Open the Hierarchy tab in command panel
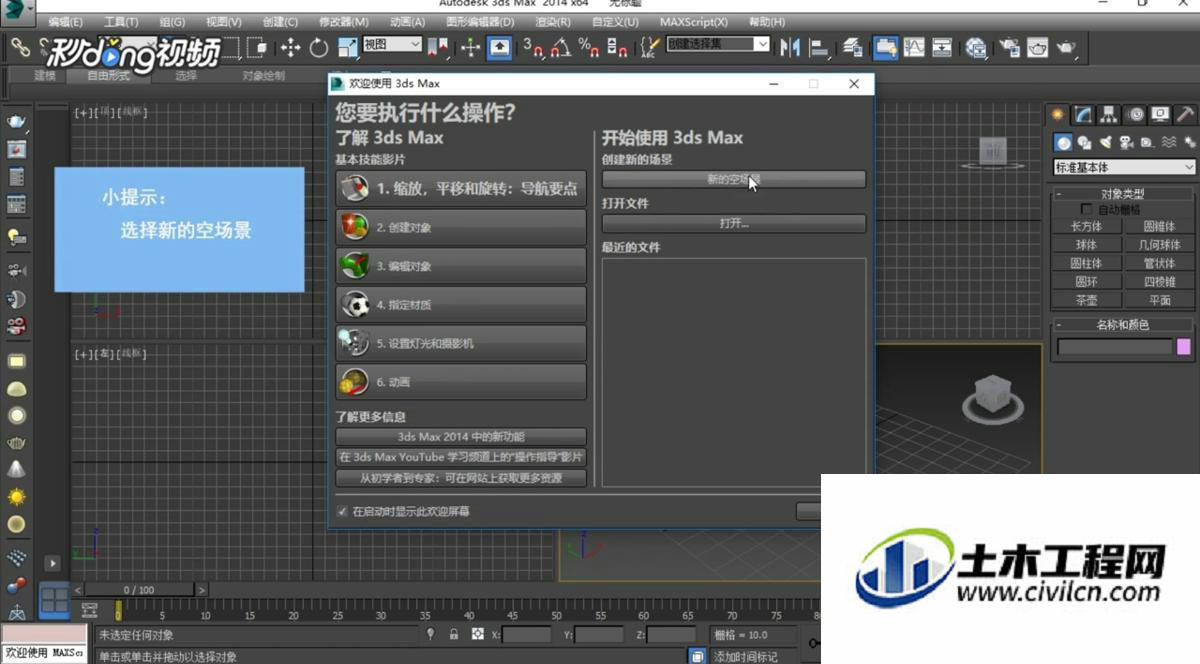The width and height of the screenshot is (1200, 664). tap(1109, 114)
